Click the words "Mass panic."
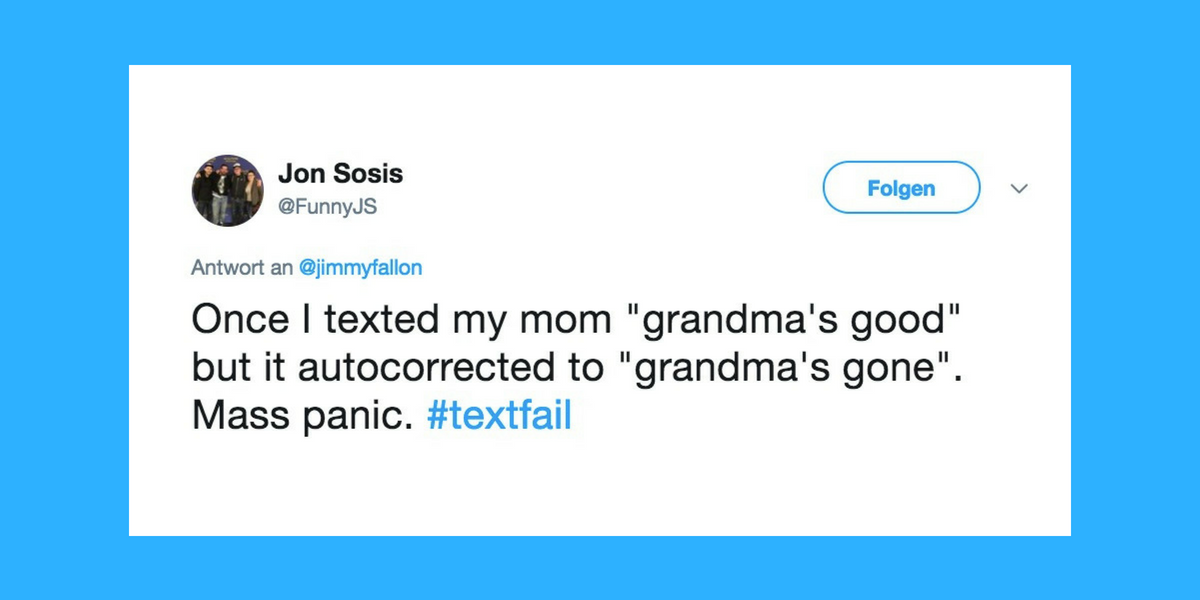 302,414
